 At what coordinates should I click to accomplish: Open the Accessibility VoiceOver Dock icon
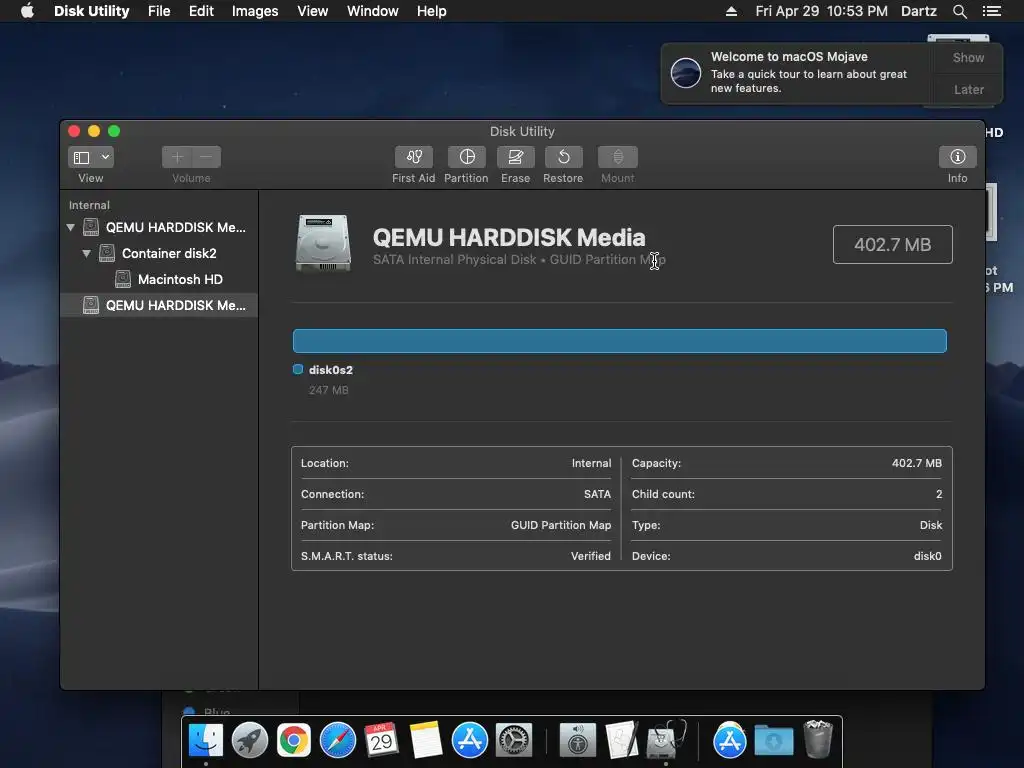tap(577, 740)
